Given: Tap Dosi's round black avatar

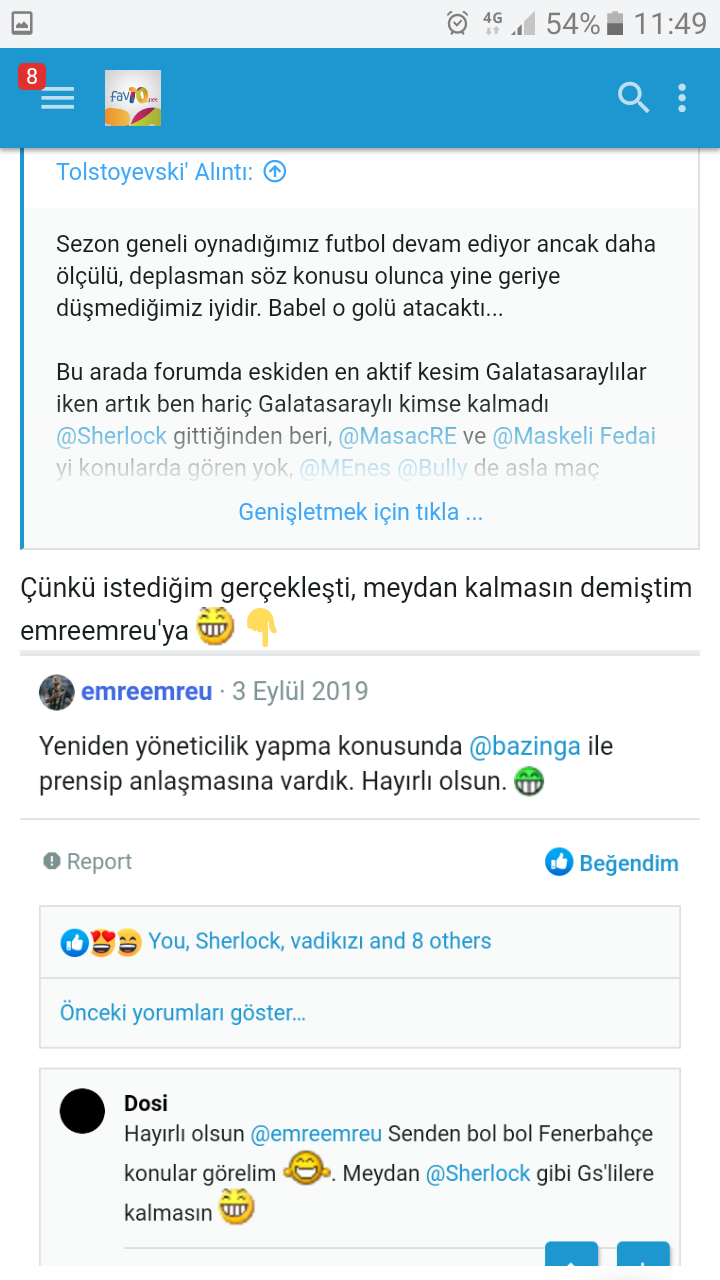Looking at the screenshot, I should pos(82,1110).
